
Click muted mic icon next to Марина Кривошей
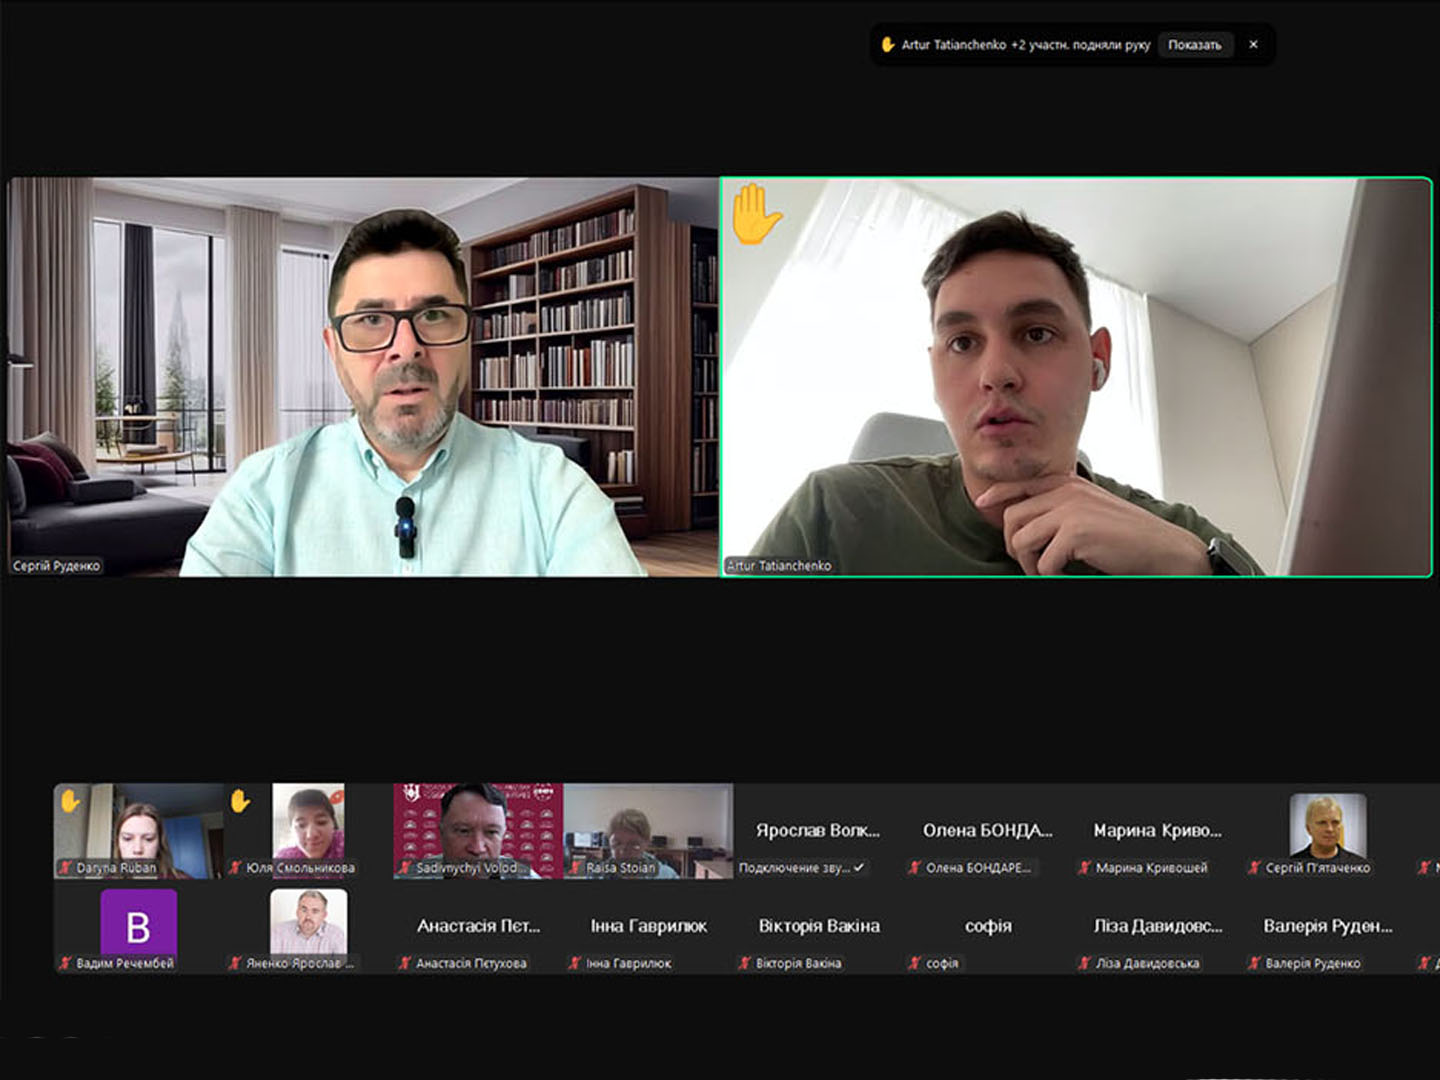tap(1084, 868)
